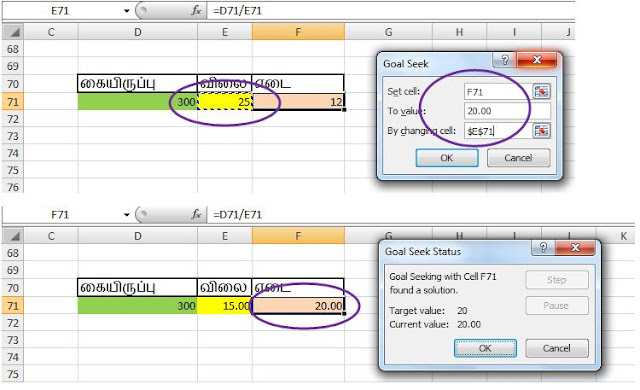Click header cell எடை in bottom sheet
Image resolution: width=640 pixels, height=390 pixels.
(298, 288)
